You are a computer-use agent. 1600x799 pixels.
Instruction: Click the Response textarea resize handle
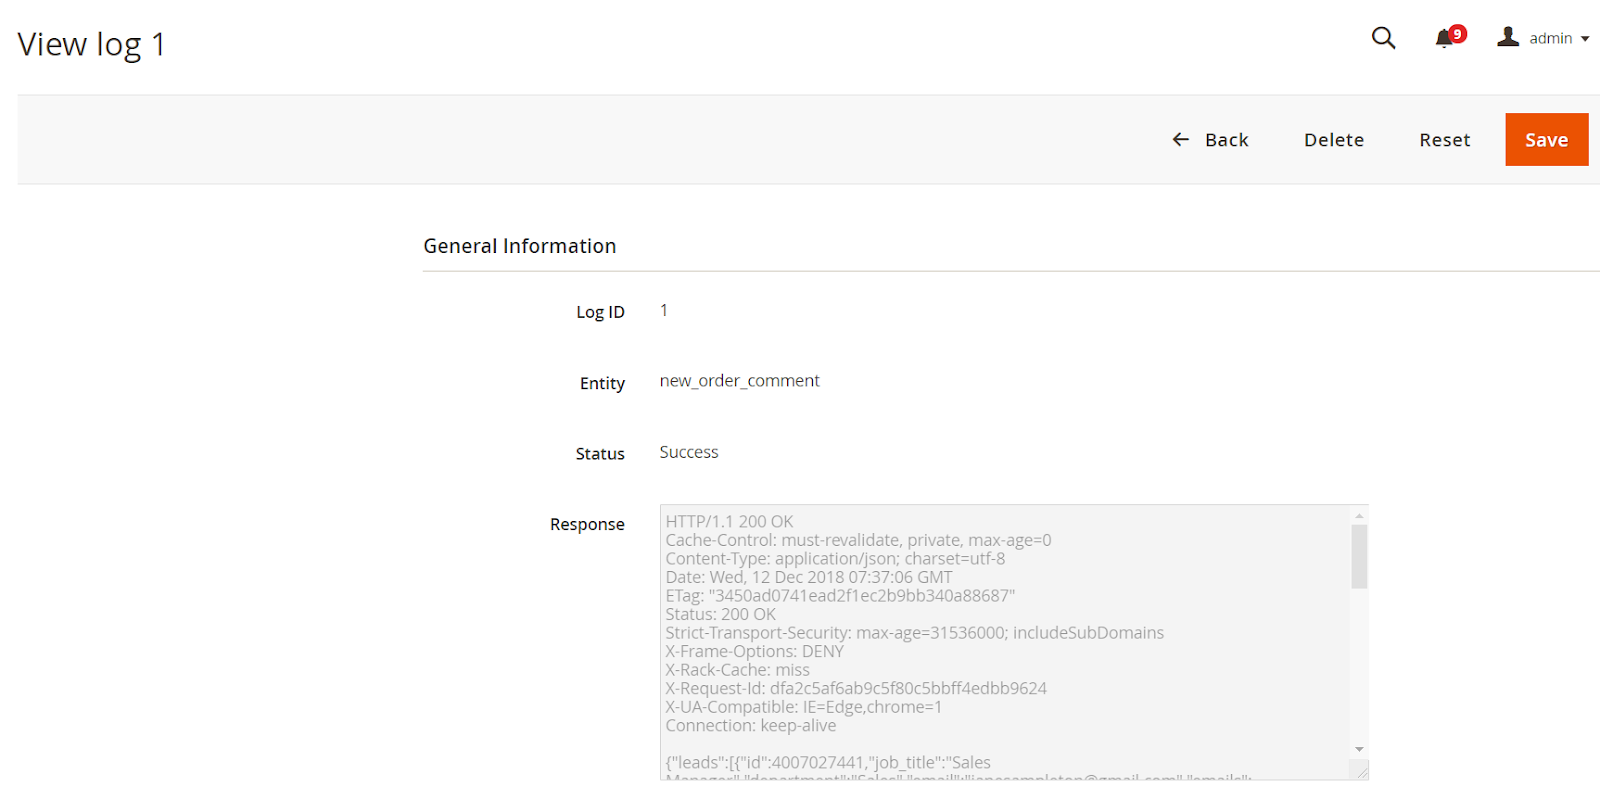click(x=1361, y=771)
